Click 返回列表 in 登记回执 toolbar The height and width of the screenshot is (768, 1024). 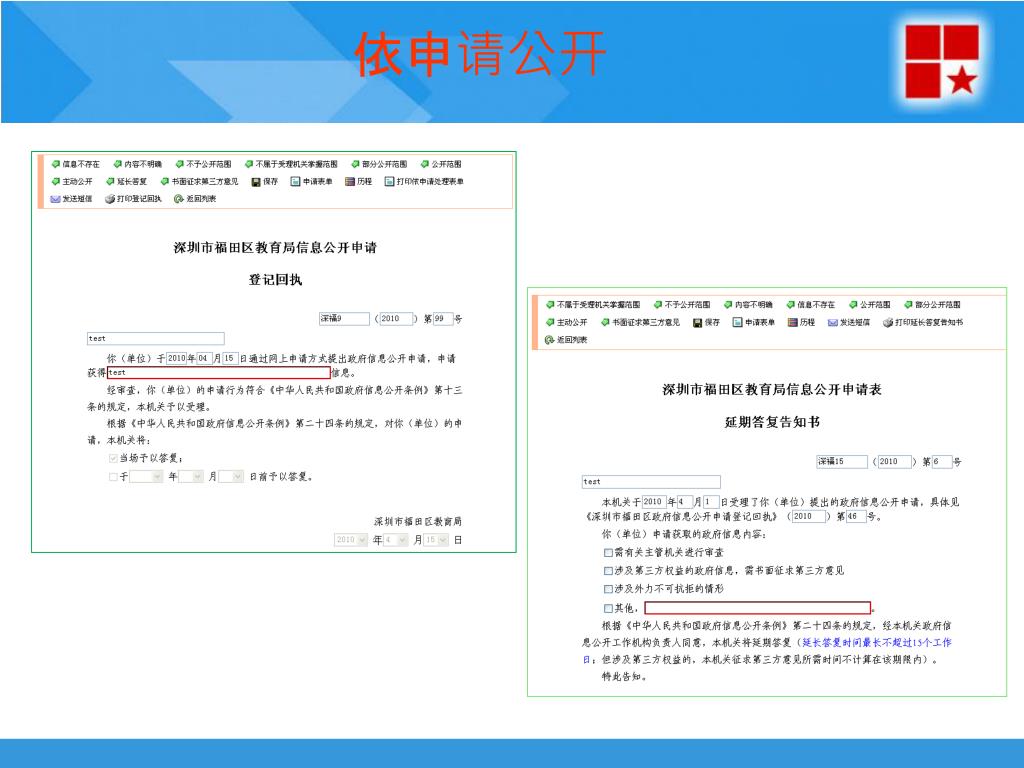pyautogui.click(x=195, y=199)
